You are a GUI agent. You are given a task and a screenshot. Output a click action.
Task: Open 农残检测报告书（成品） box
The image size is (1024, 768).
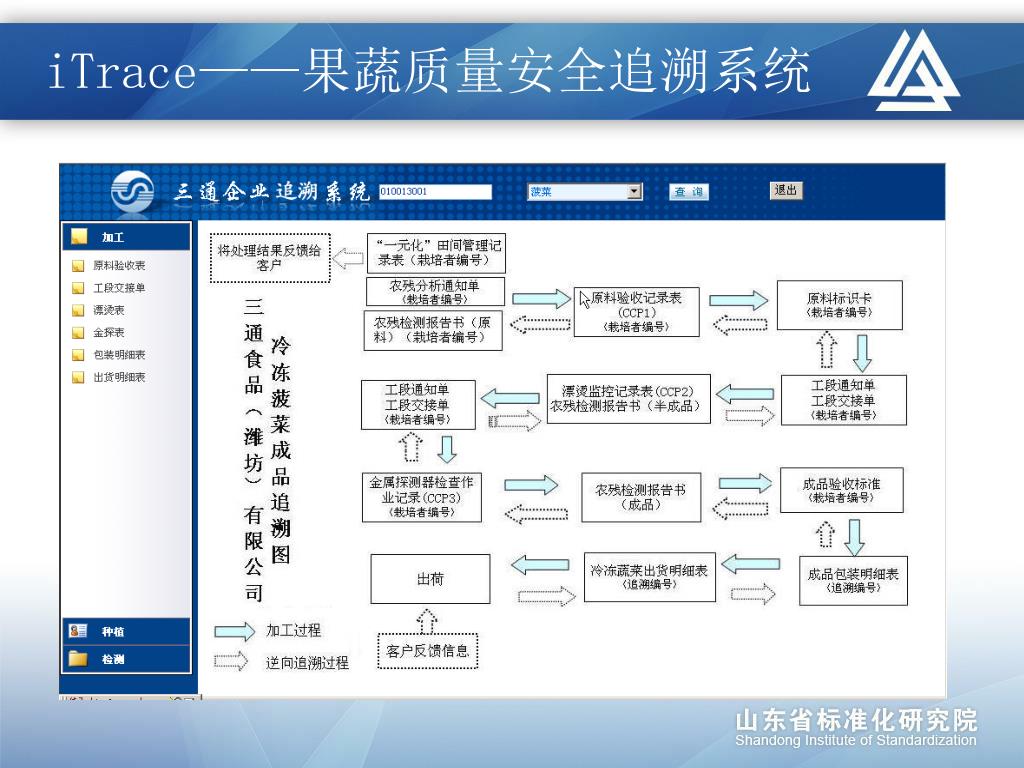pos(641,498)
